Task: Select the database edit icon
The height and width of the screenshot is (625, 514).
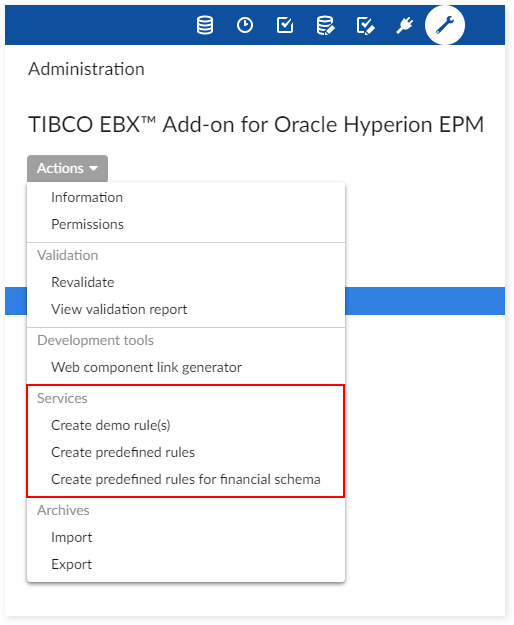Action: pos(326,26)
